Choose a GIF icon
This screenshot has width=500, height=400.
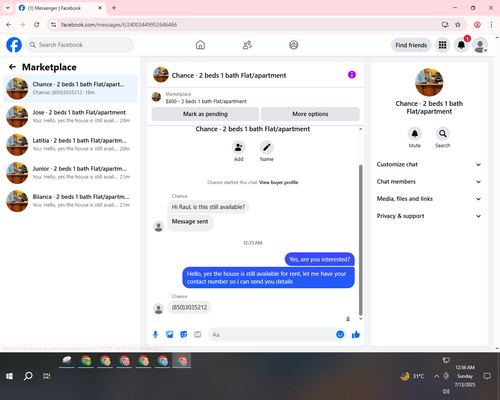click(198, 334)
